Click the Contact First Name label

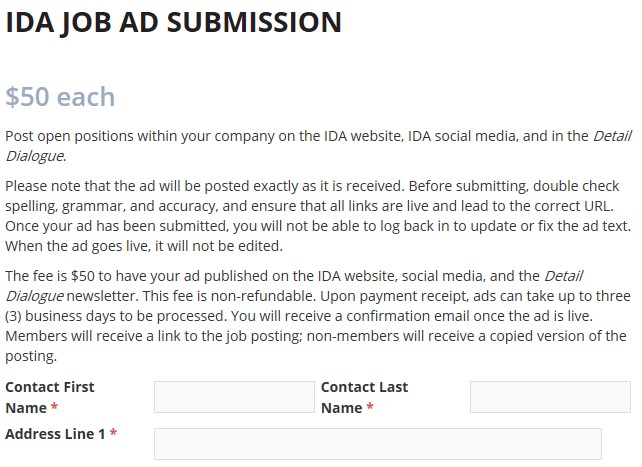(x=50, y=397)
